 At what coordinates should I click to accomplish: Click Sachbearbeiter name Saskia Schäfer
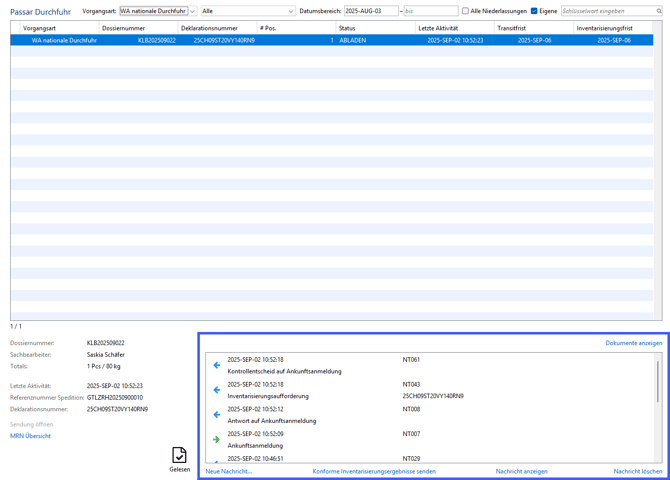(x=106, y=354)
